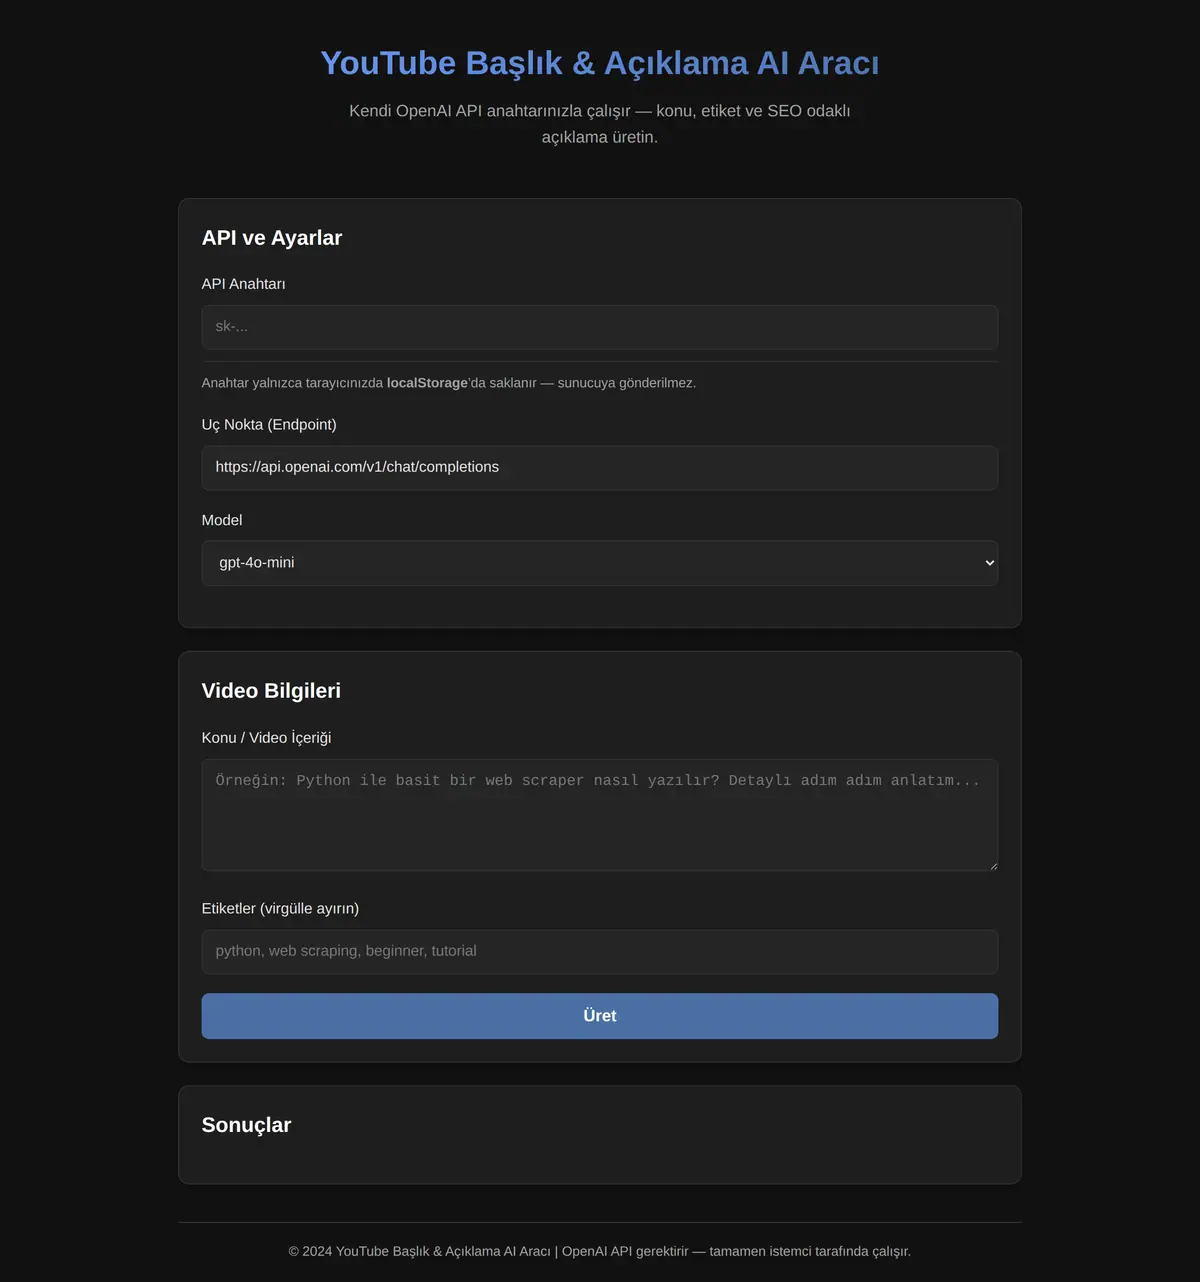Viewport: 1200px width, 1282px height.
Task: Click the footer copyright text
Action: (x=600, y=1251)
